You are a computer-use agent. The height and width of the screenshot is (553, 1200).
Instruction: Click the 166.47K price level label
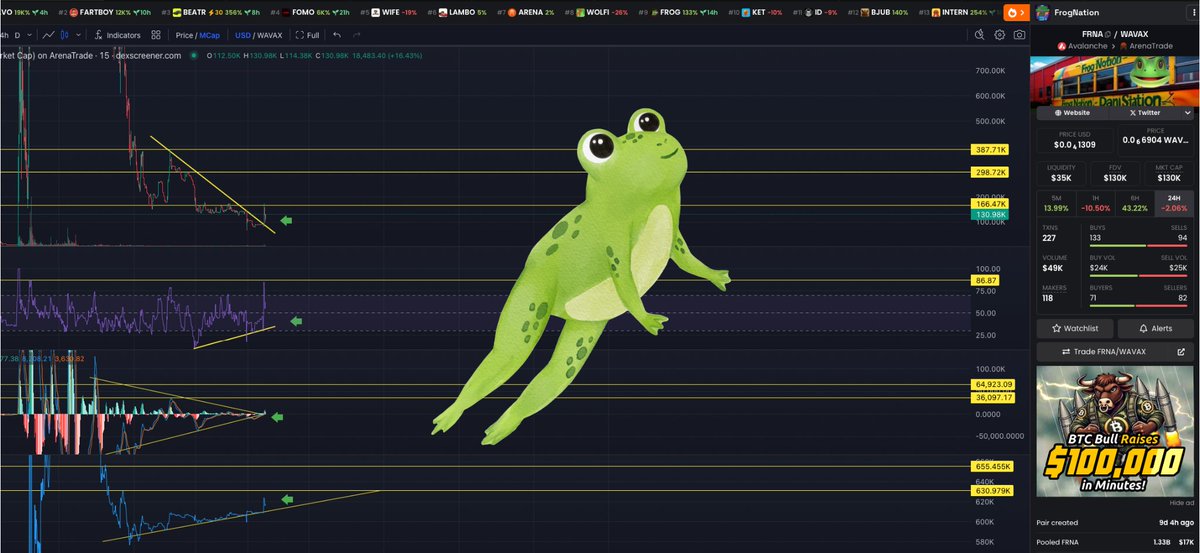(x=990, y=204)
